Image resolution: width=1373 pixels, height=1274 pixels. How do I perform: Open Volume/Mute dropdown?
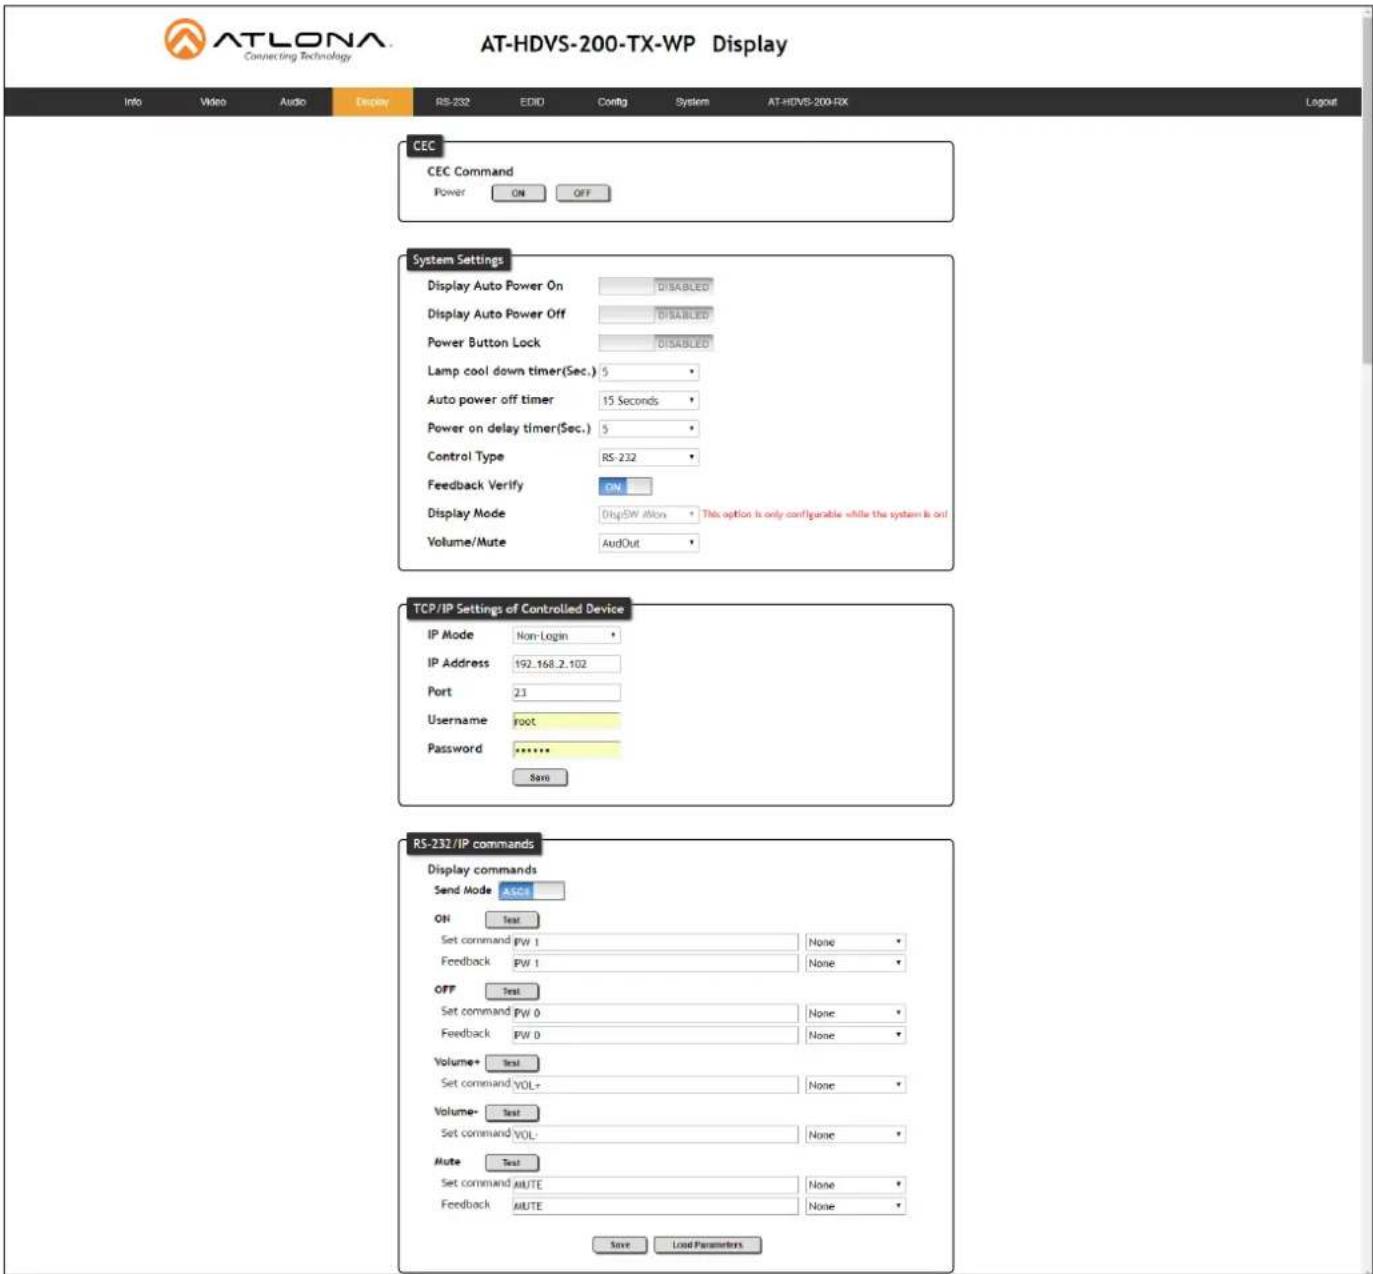[648, 543]
